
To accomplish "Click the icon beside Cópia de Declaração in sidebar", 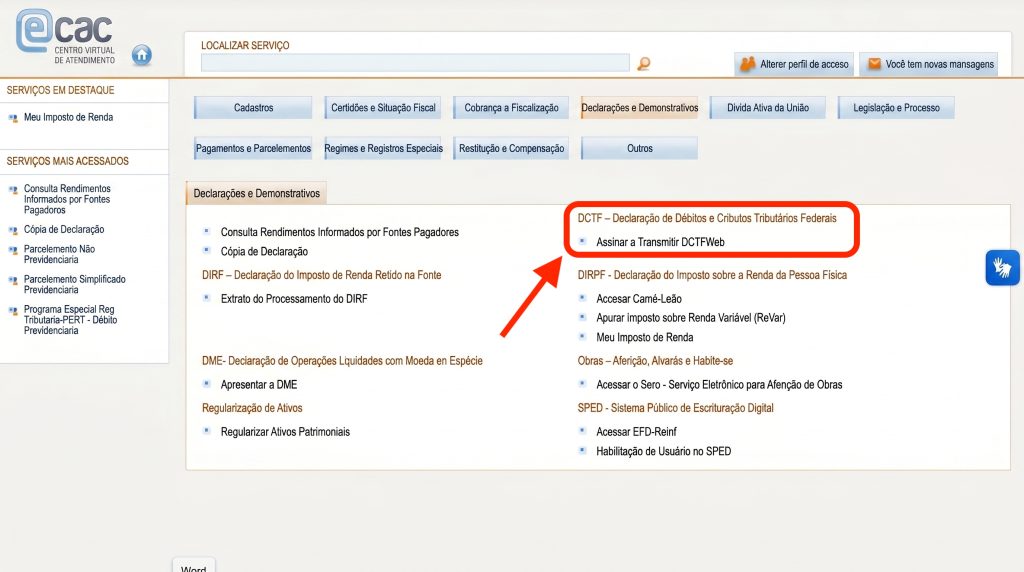I will pos(13,230).
